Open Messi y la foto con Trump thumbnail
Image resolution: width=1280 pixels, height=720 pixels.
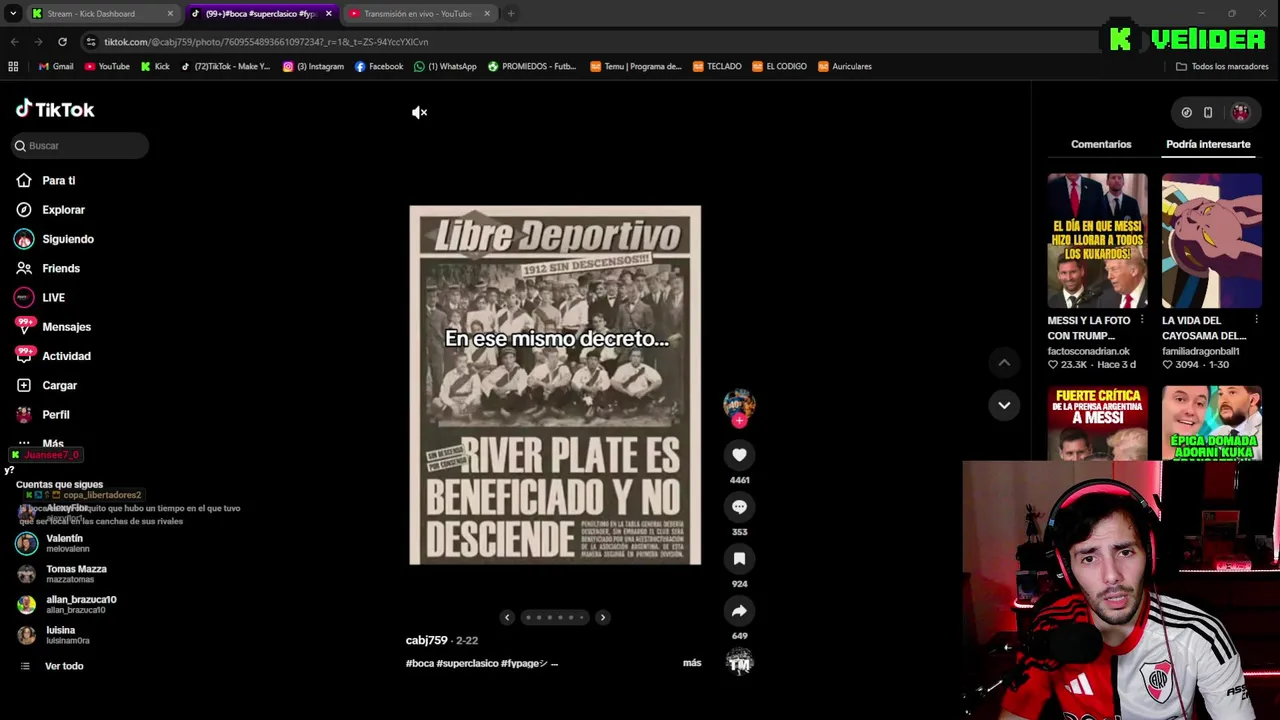1097,241
